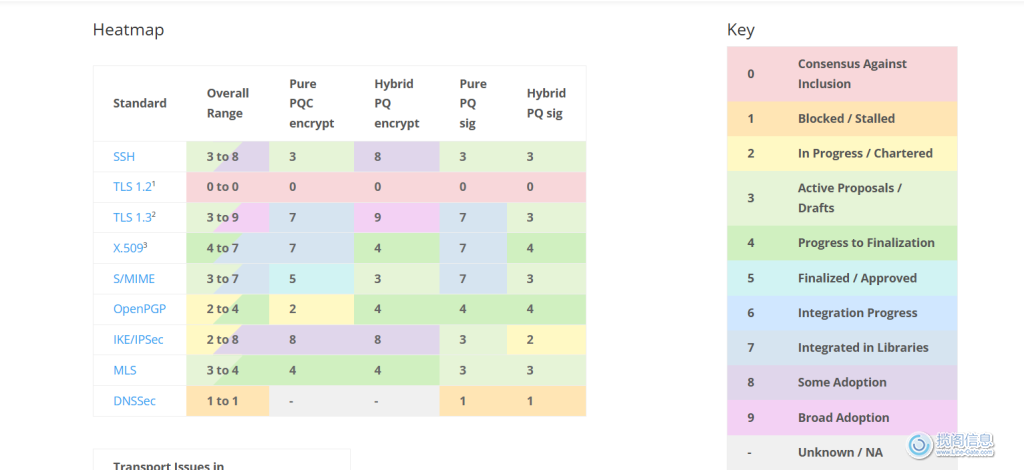Follow the TLS 1.3 link
This screenshot has height=470, width=1024.
(x=134, y=218)
